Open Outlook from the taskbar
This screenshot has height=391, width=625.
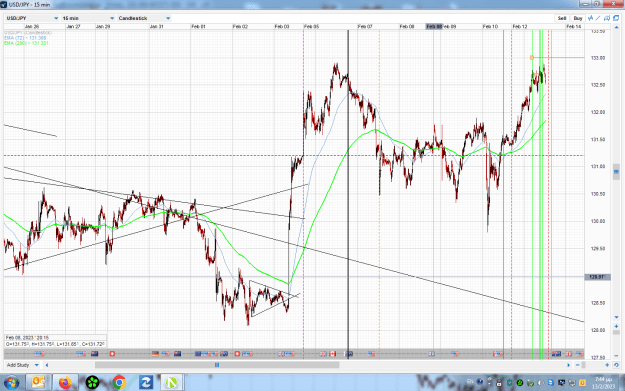coord(38,383)
